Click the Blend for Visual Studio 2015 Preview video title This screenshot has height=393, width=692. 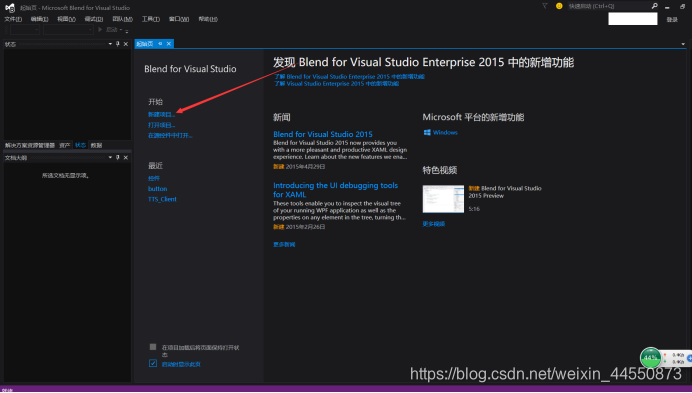point(505,192)
